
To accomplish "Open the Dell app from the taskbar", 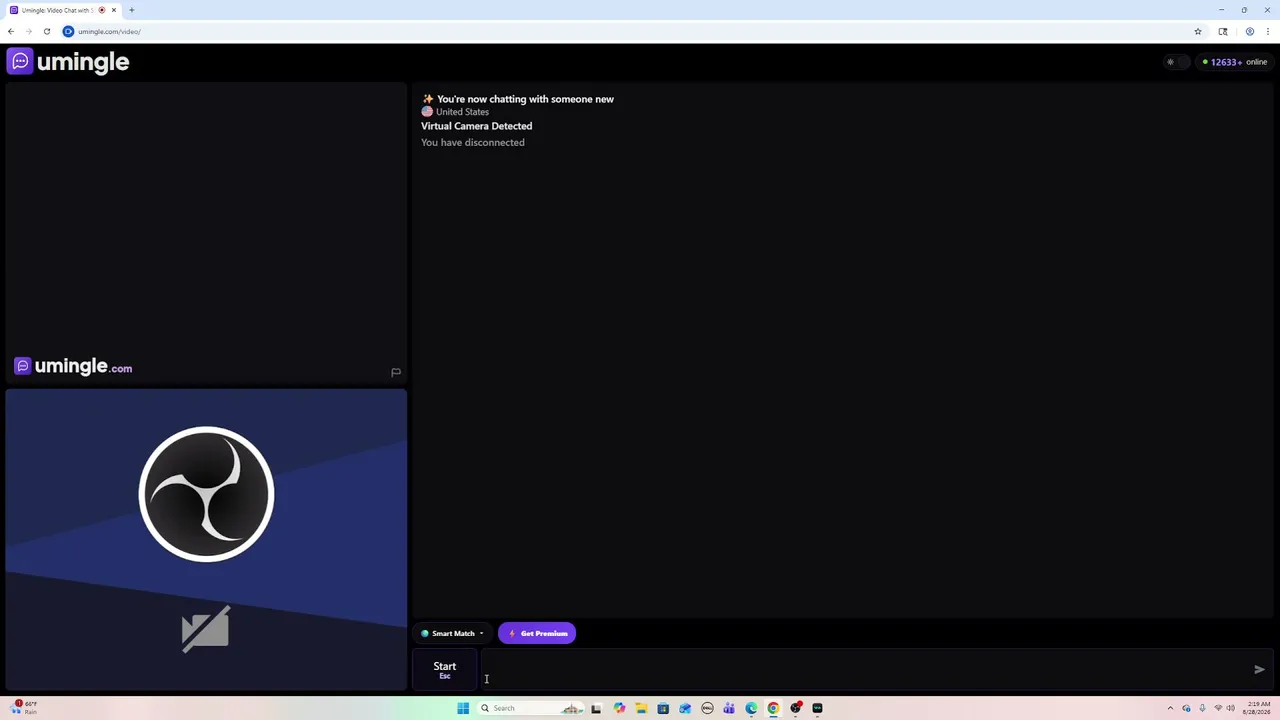I will (707, 708).
